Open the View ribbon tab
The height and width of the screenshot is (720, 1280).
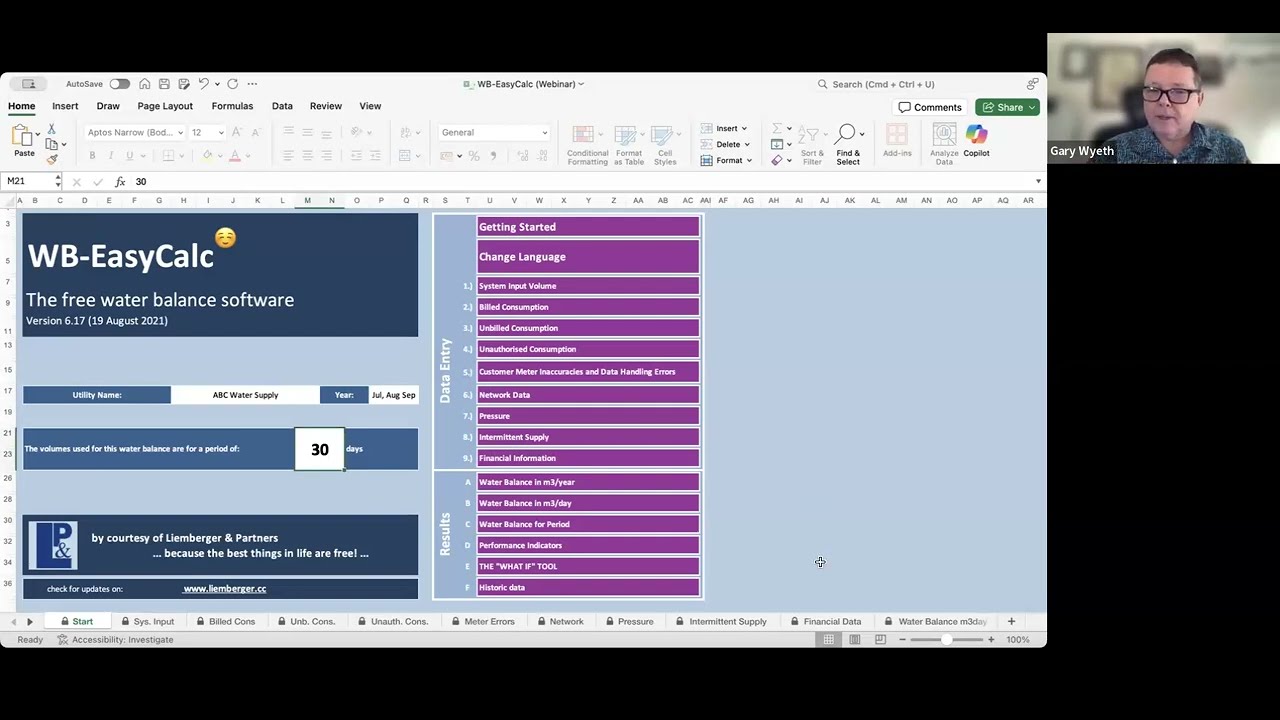370,106
